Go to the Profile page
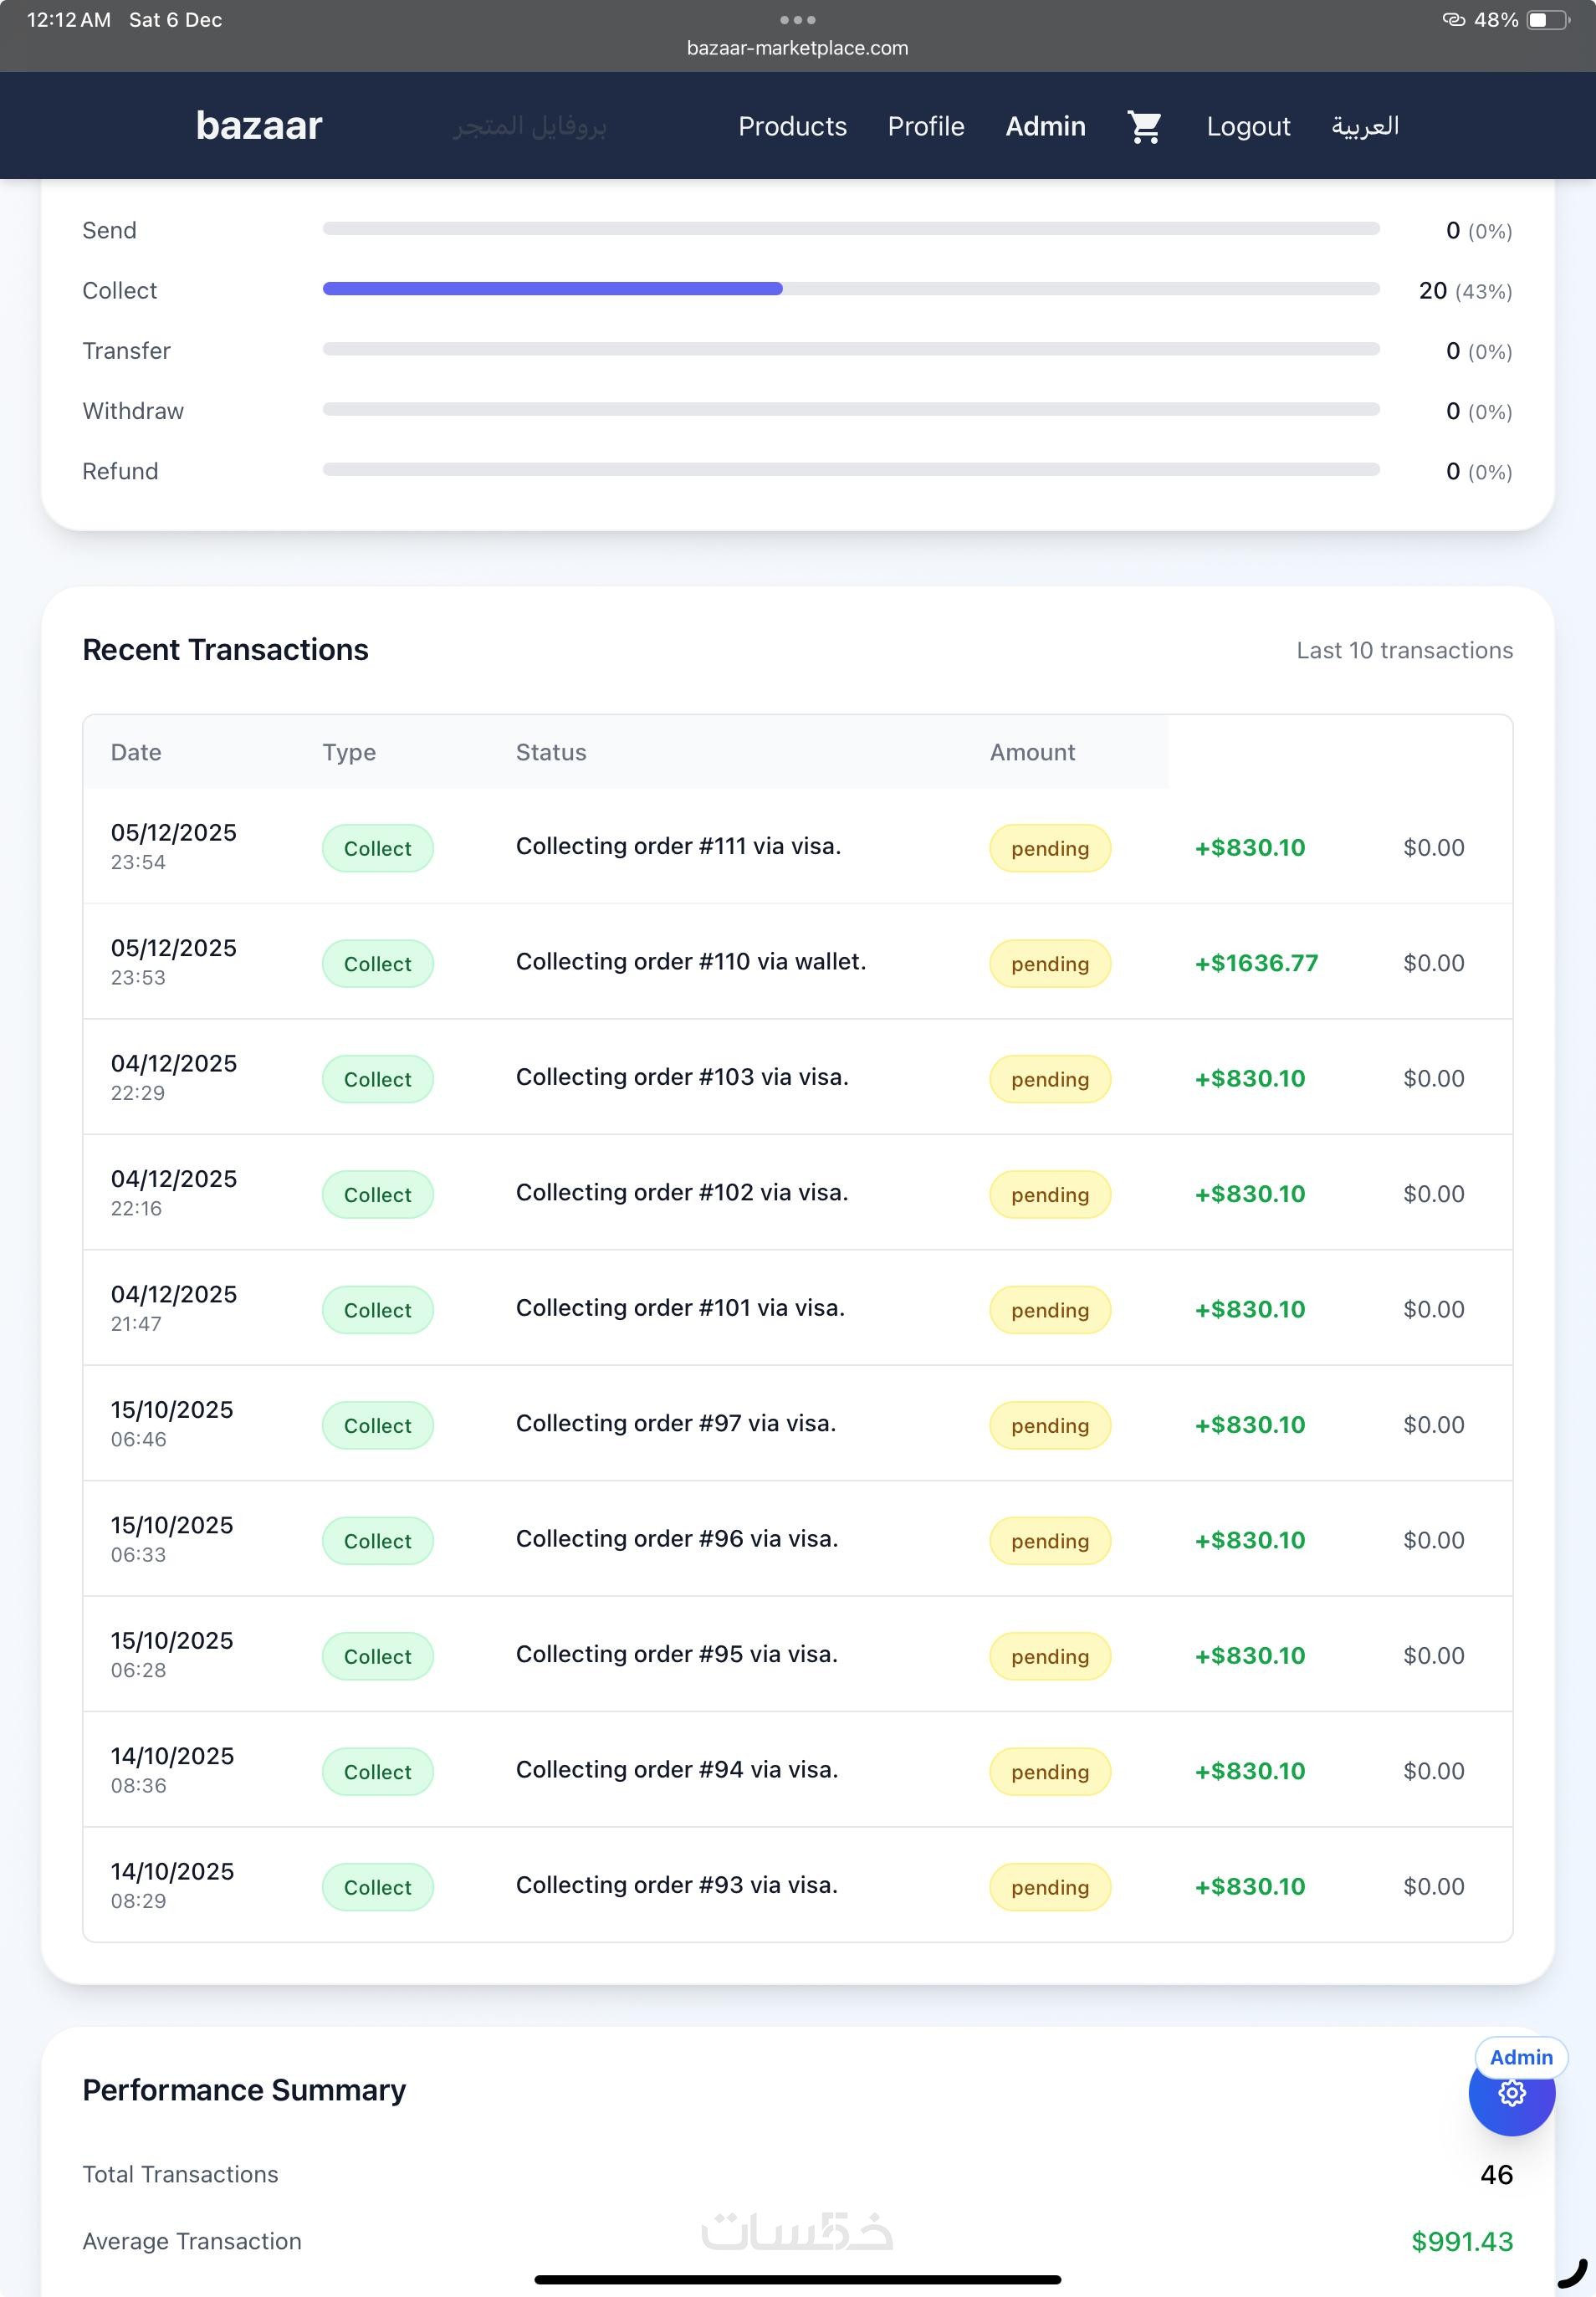Viewport: 1596px width, 2297px height. coord(925,127)
